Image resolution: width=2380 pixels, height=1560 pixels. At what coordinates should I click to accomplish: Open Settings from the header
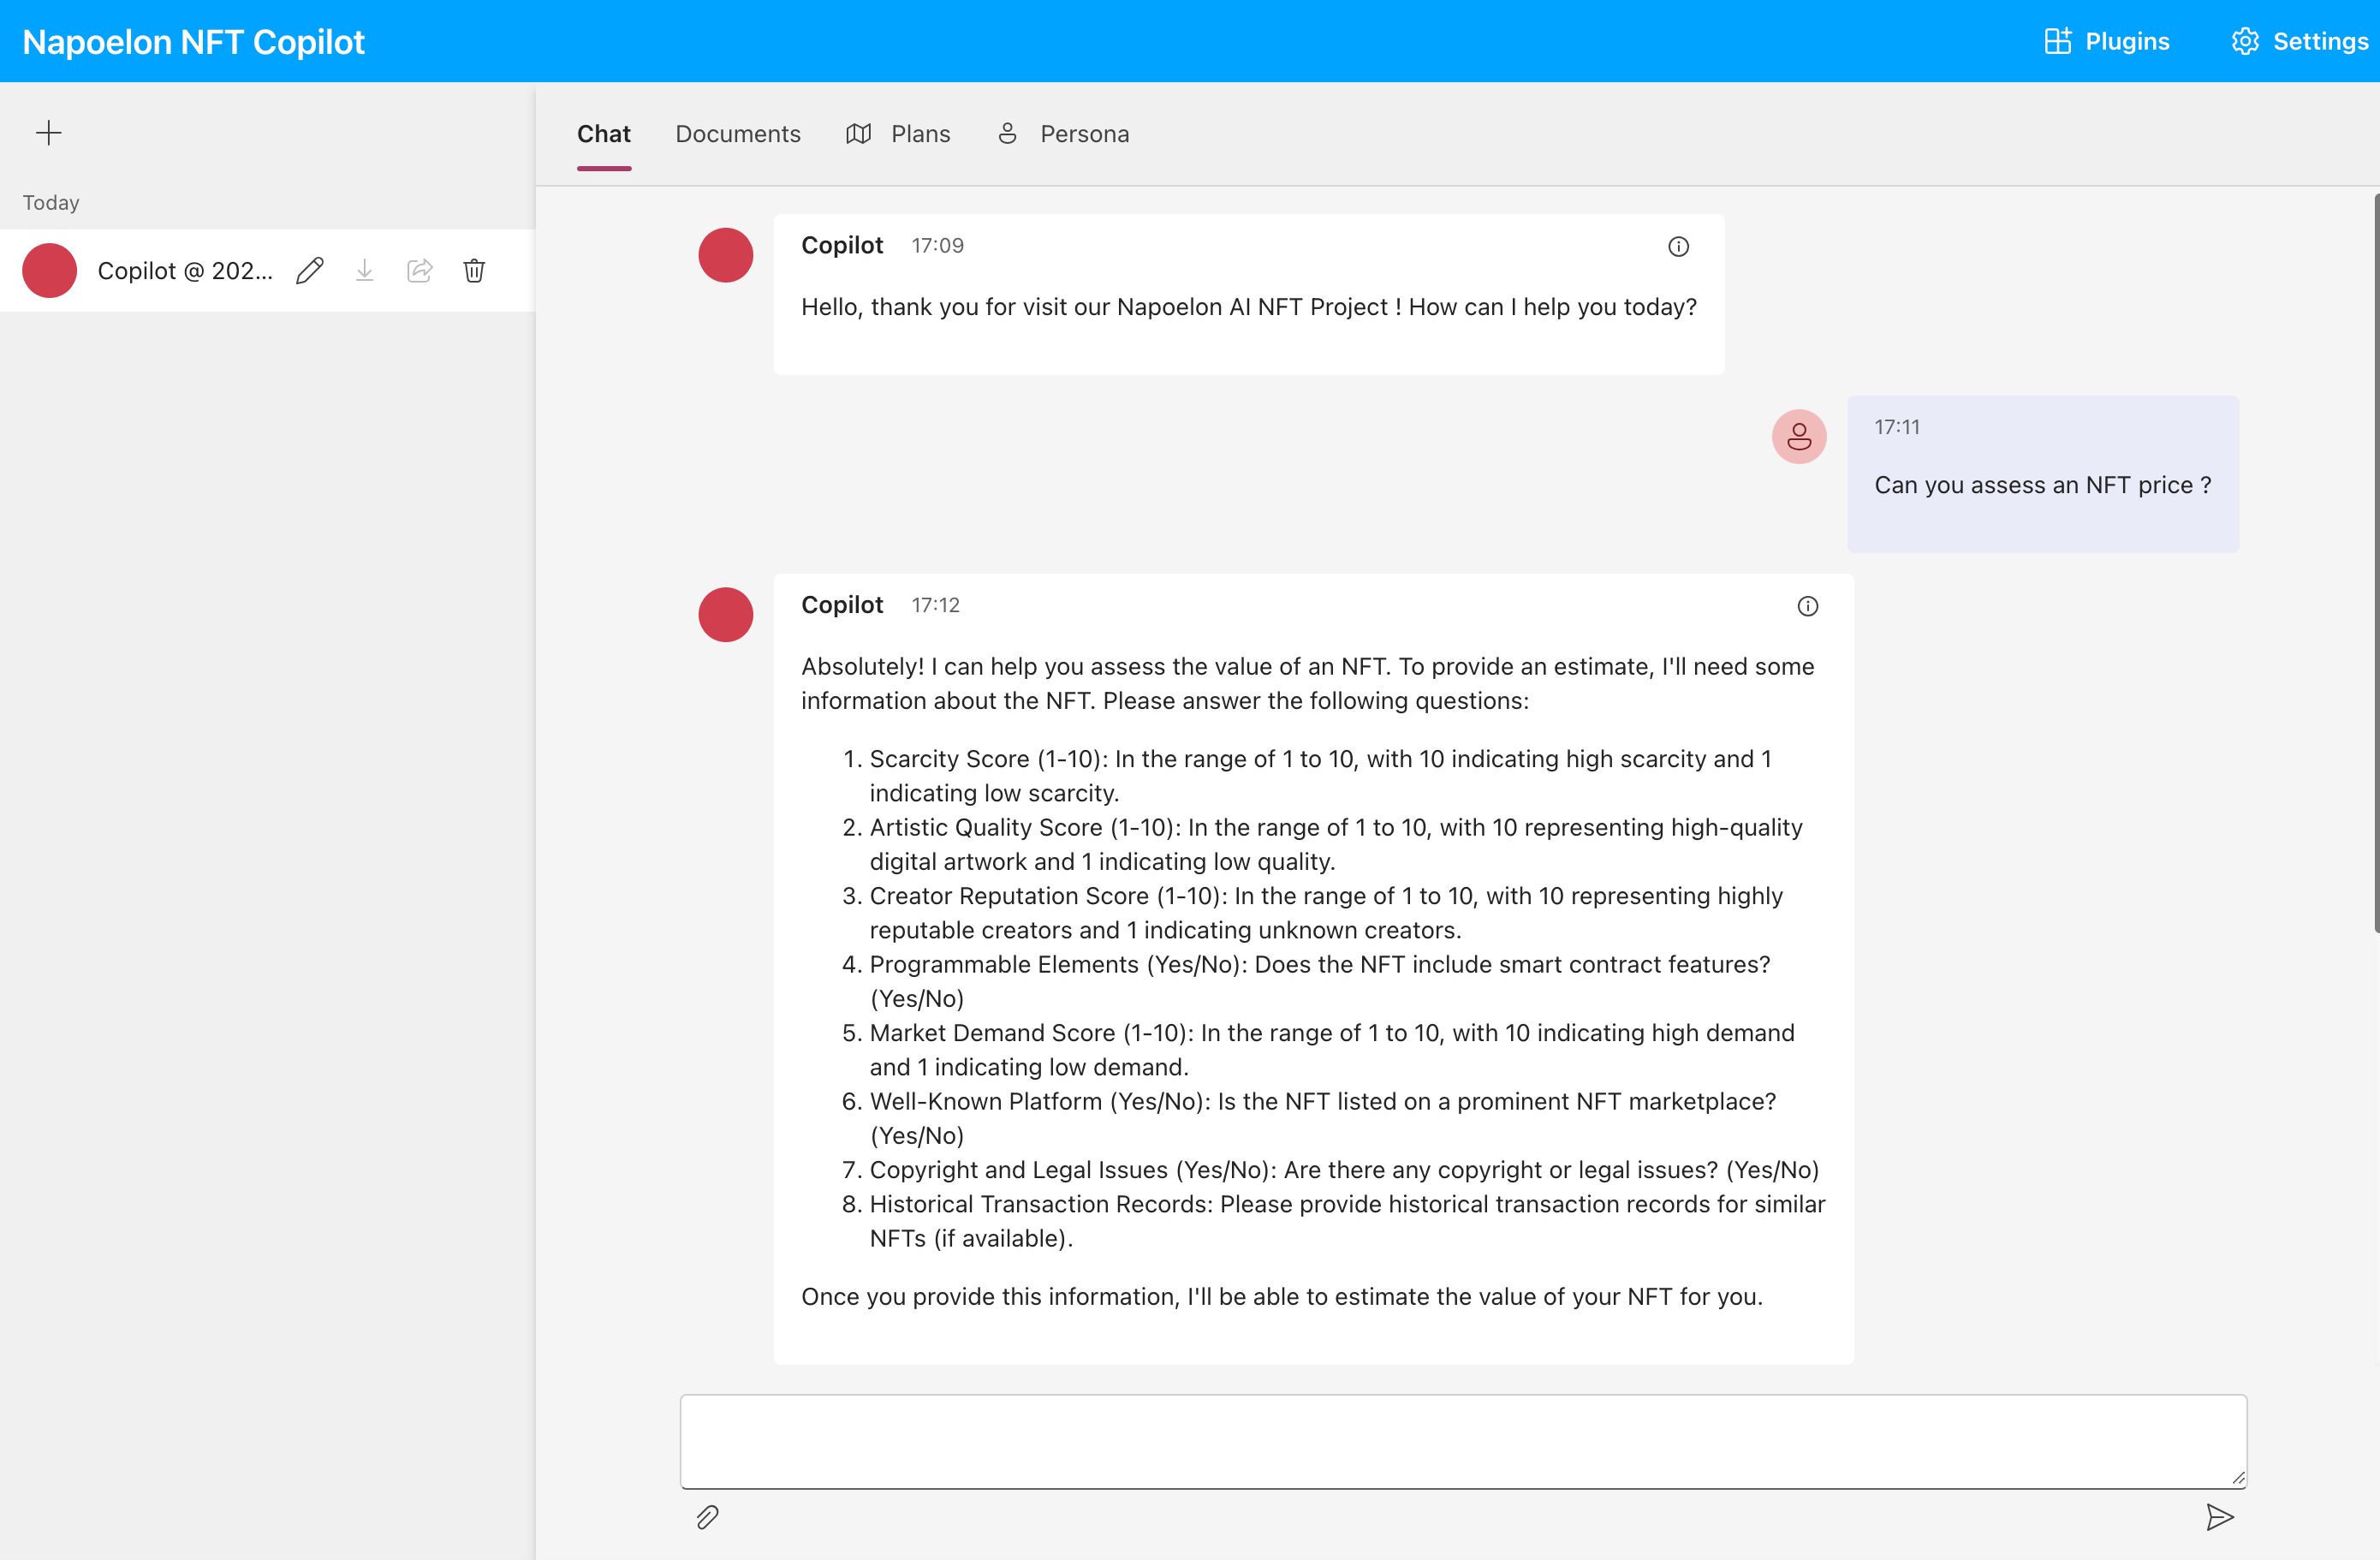2300,41
